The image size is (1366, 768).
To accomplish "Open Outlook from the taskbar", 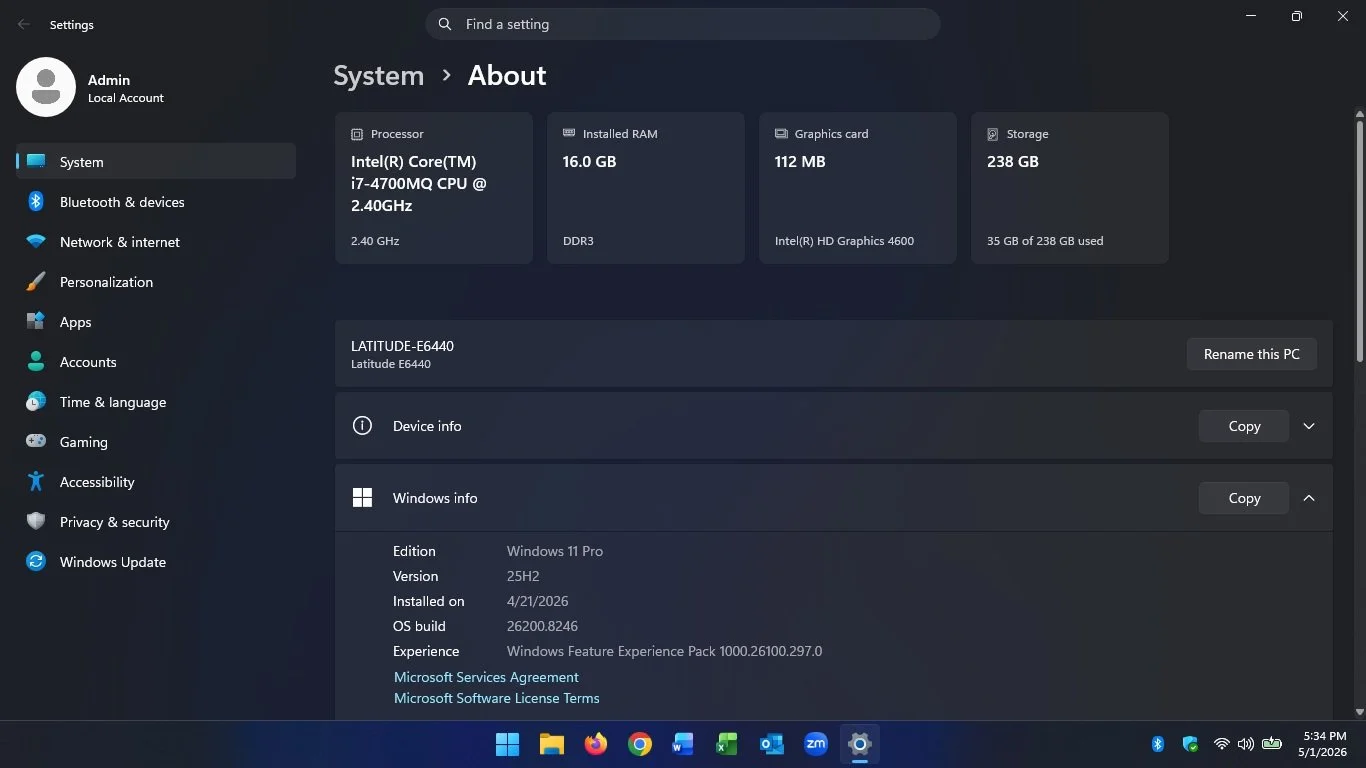I will (x=772, y=744).
